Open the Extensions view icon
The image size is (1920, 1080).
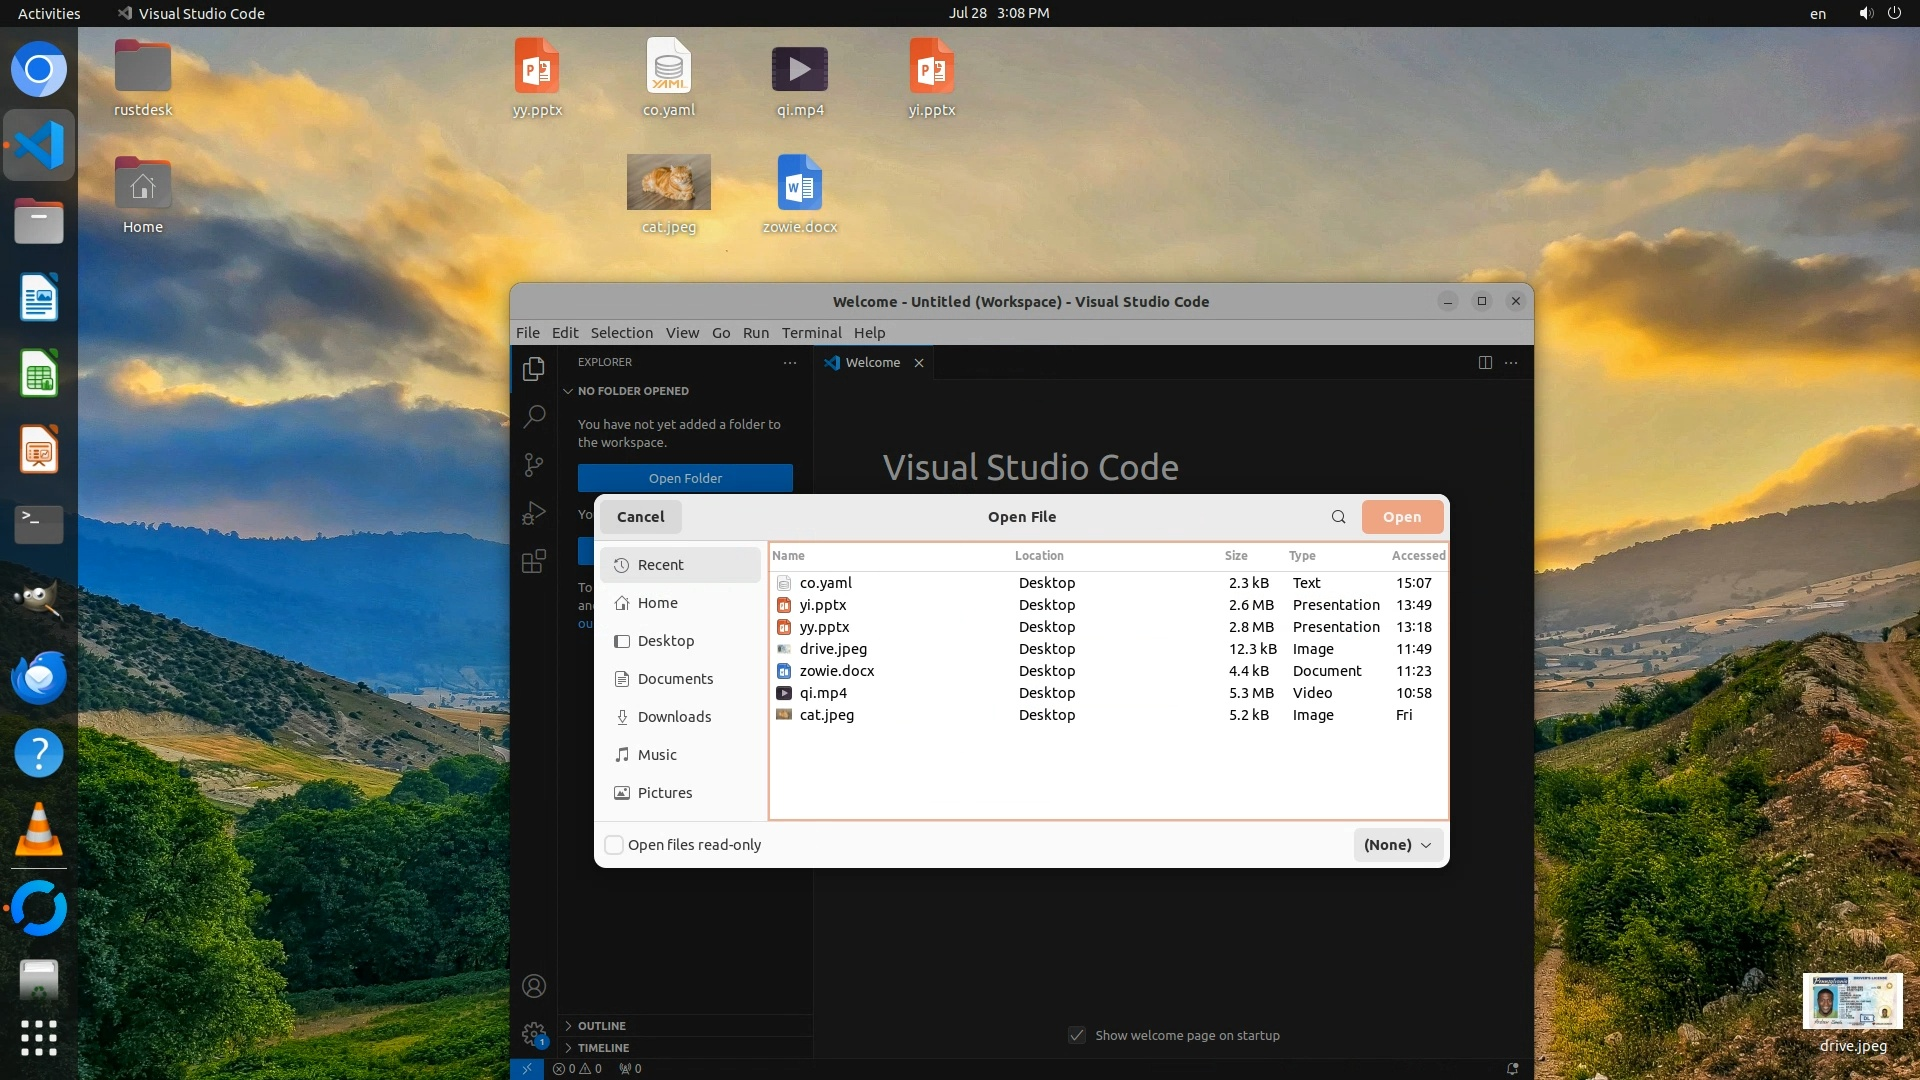tap(534, 561)
